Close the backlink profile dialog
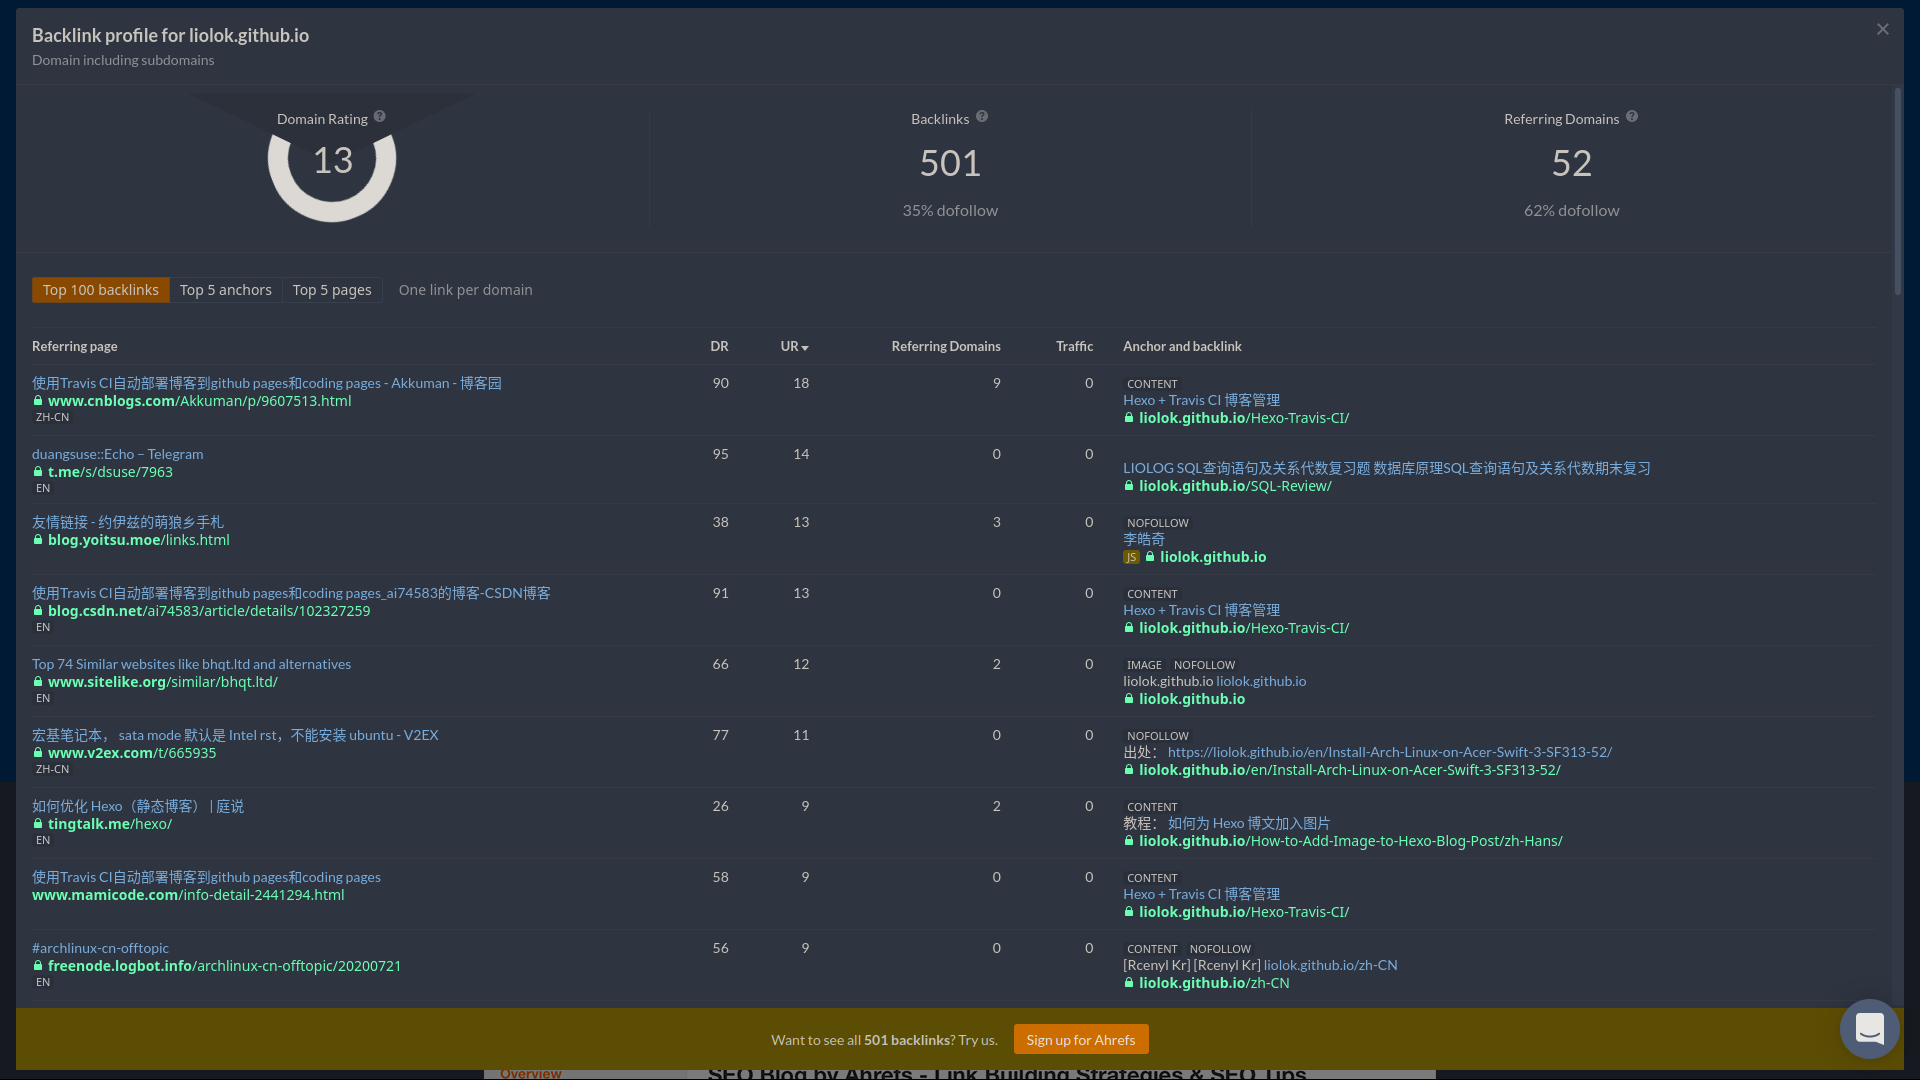Viewport: 1920px width, 1080px height. [x=1883, y=29]
